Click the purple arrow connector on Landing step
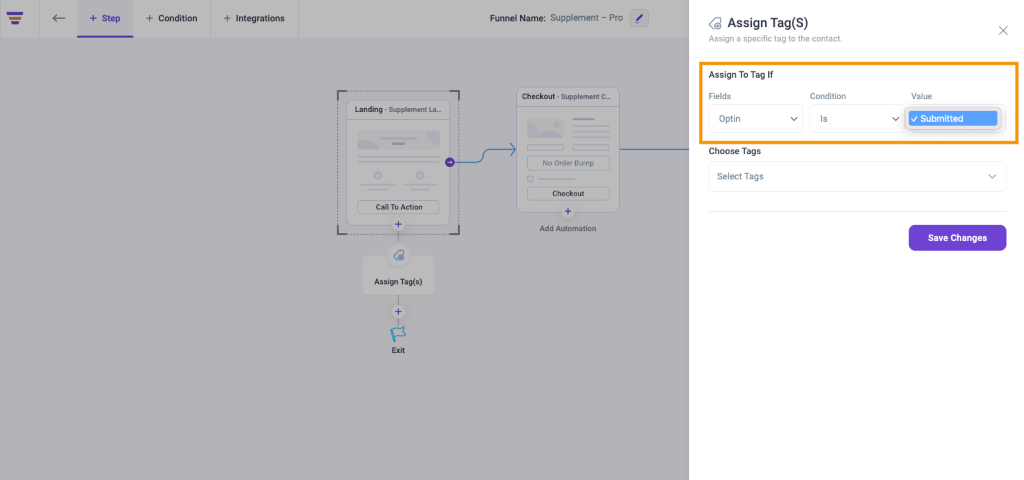Image resolution: width=1024 pixels, height=480 pixels. (x=449, y=162)
